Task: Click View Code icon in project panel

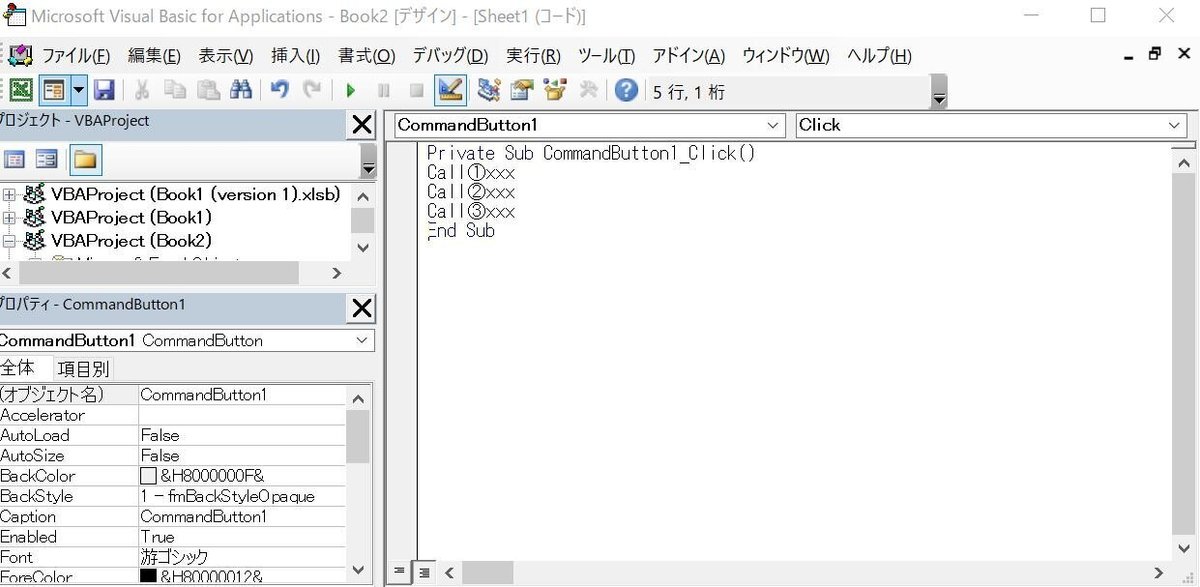Action: tap(14, 159)
